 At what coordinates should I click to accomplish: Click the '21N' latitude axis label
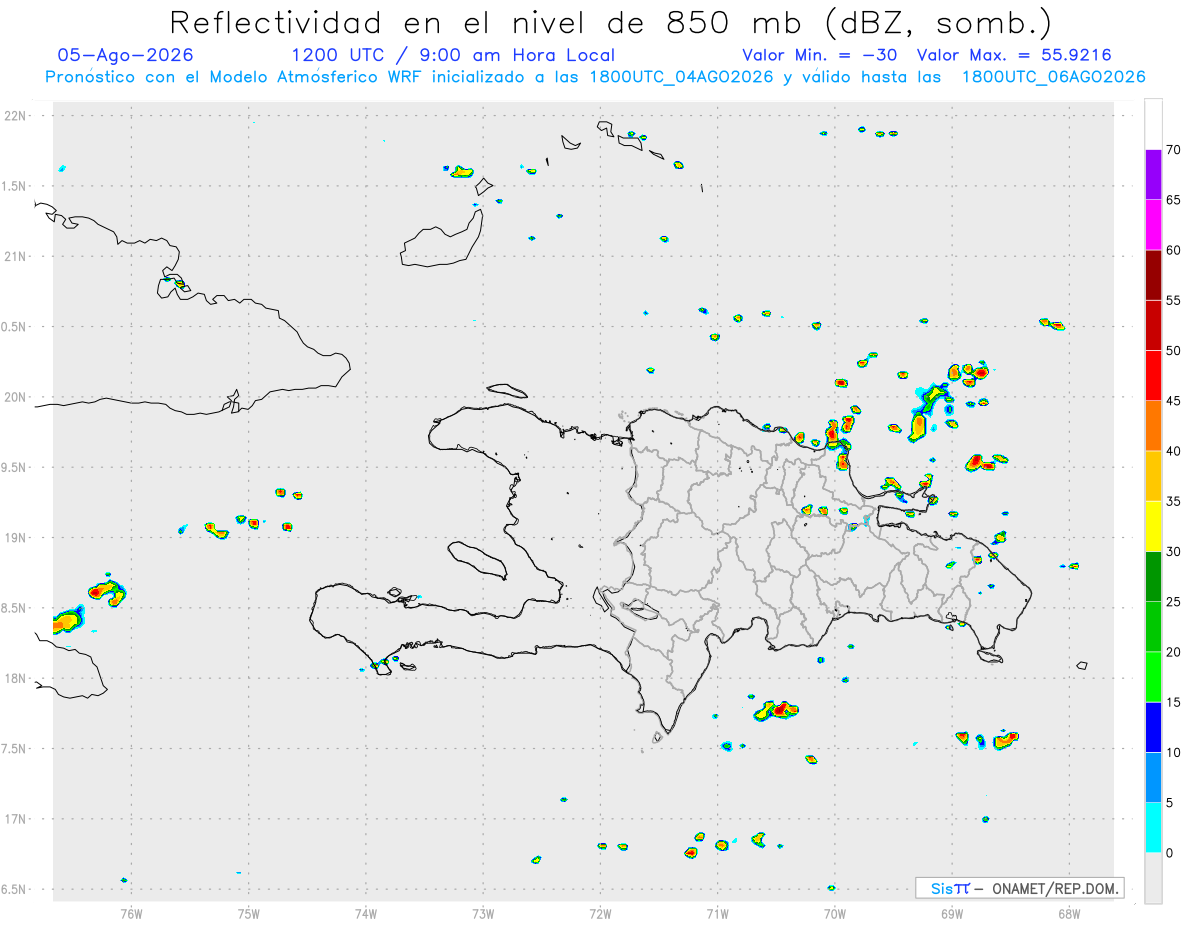click(17, 256)
